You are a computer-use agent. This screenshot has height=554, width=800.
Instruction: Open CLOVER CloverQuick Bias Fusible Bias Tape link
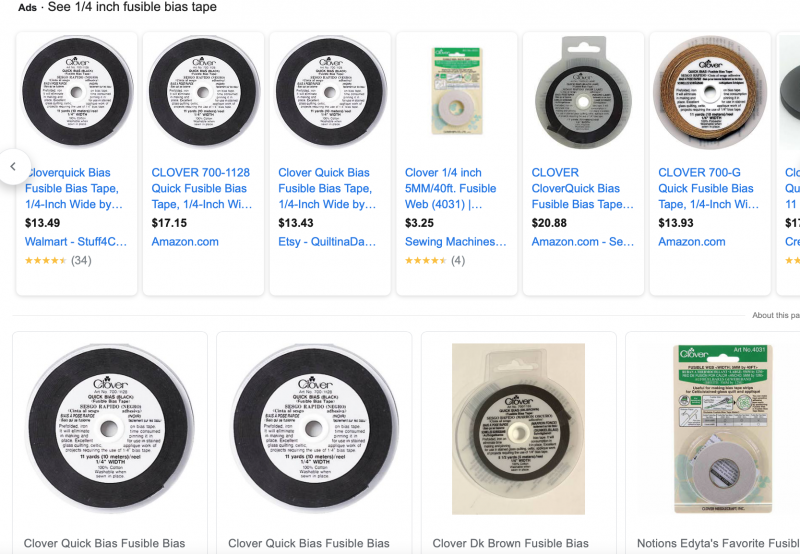click(580, 189)
